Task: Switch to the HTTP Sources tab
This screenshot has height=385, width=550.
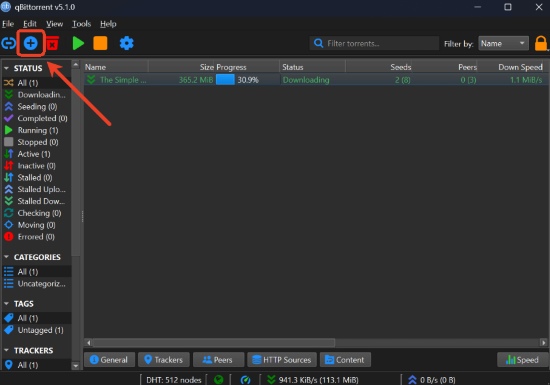Action: (x=282, y=360)
